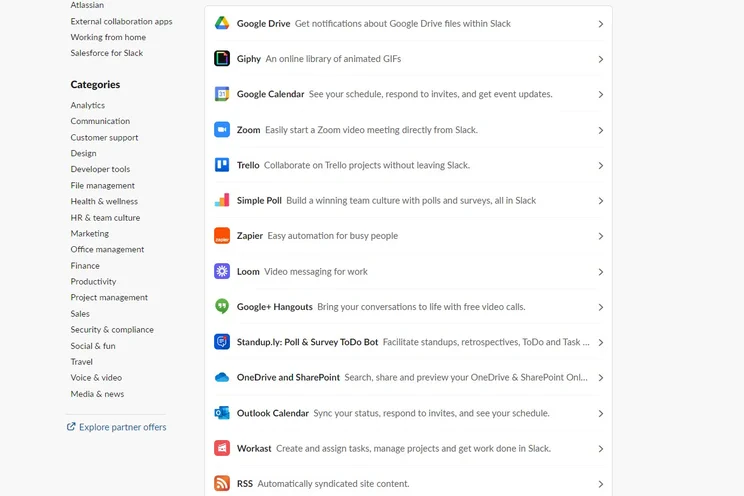This screenshot has width=744, height=496.
Task: Open the Working from home collection
Action: pos(108,37)
